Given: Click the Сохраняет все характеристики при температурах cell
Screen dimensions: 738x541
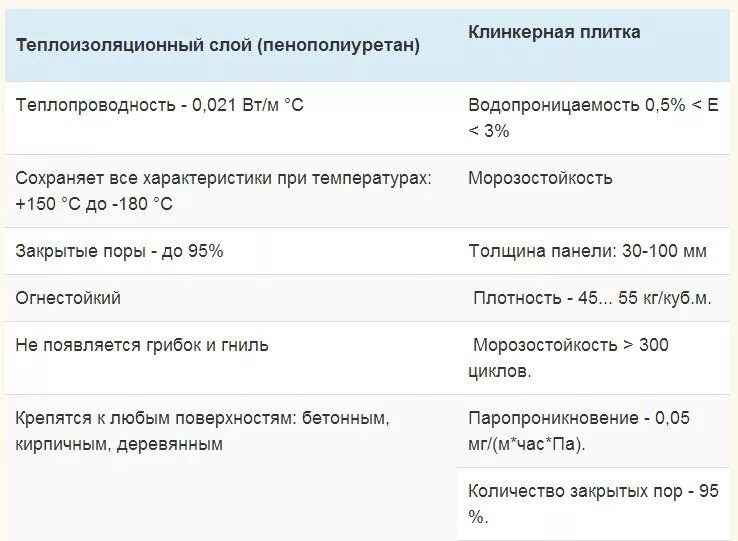Looking at the screenshot, I should (x=231, y=191).
